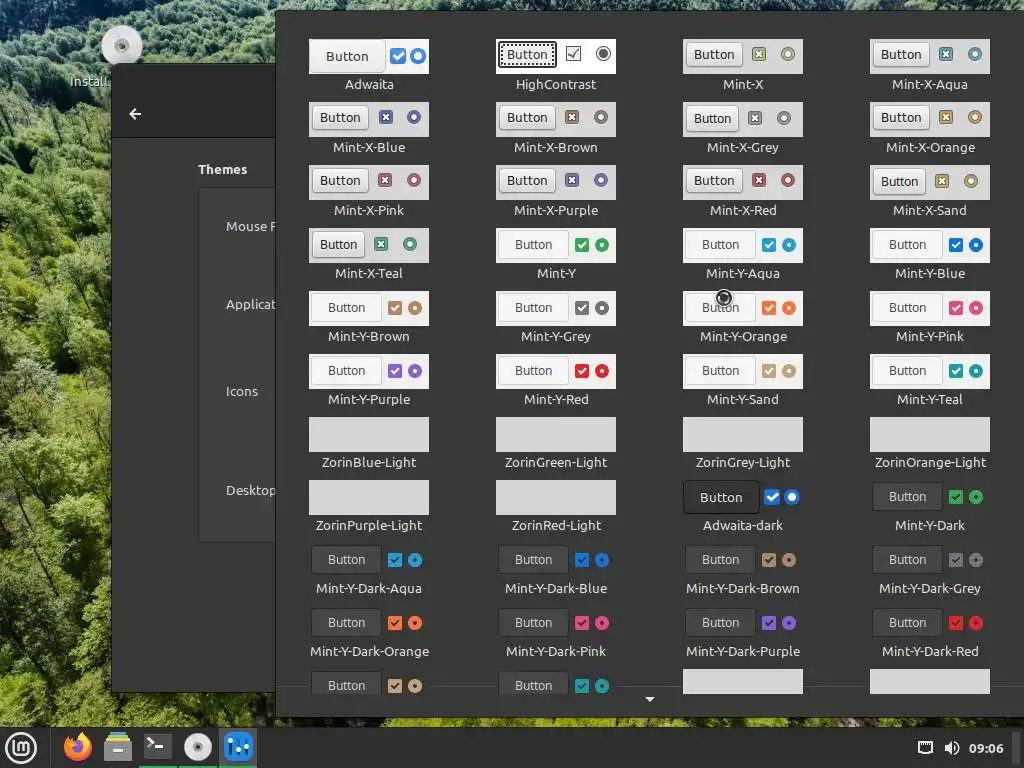The width and height of the screenshot is (1024, 768).
Task: Apply the Mint-Y-Grey theme
Action: click(x=556, y=317)
